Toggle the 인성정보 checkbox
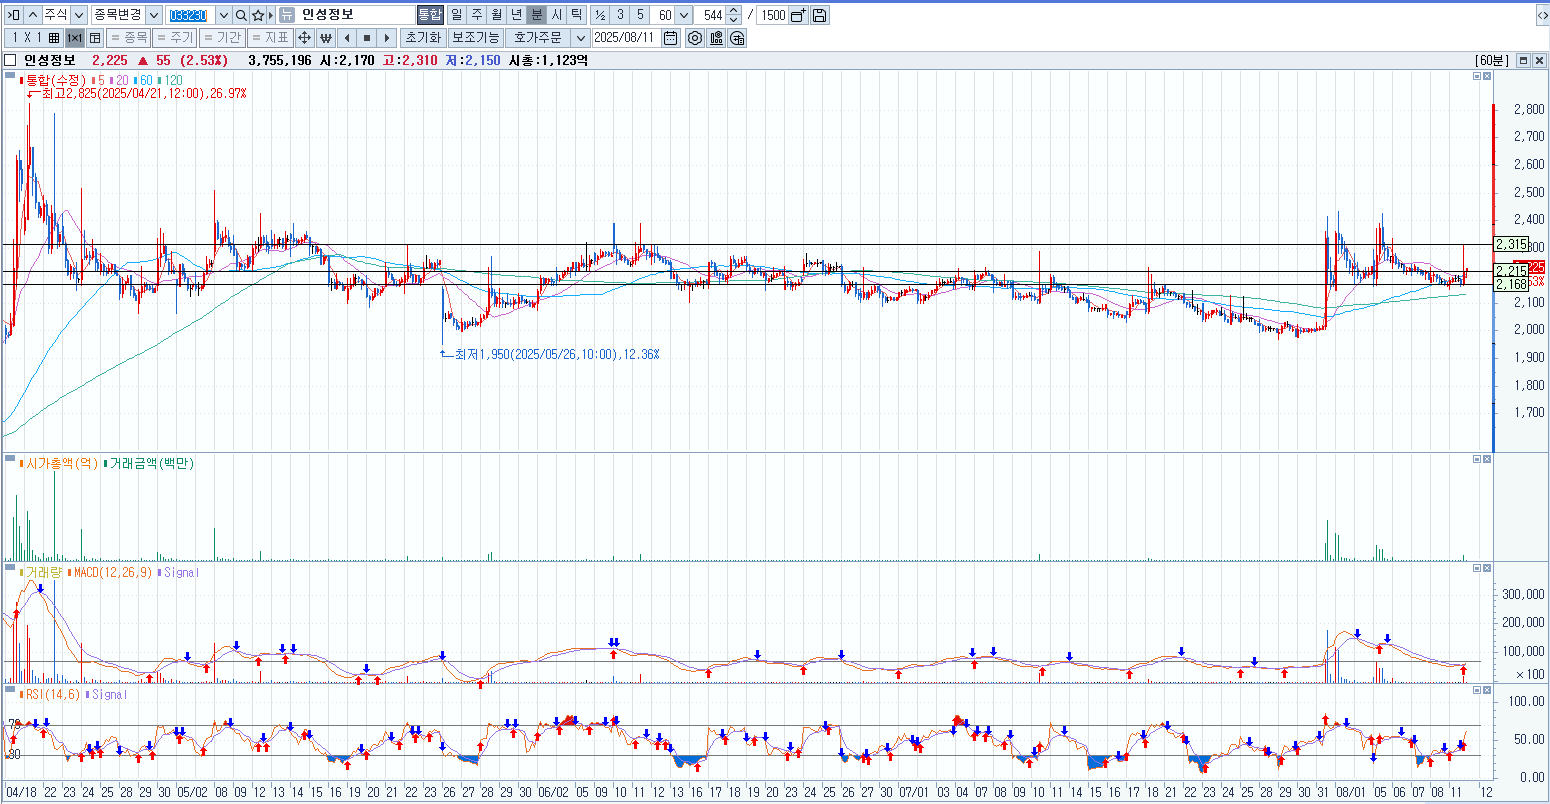Screen dimensions: 1550x804 11,60
